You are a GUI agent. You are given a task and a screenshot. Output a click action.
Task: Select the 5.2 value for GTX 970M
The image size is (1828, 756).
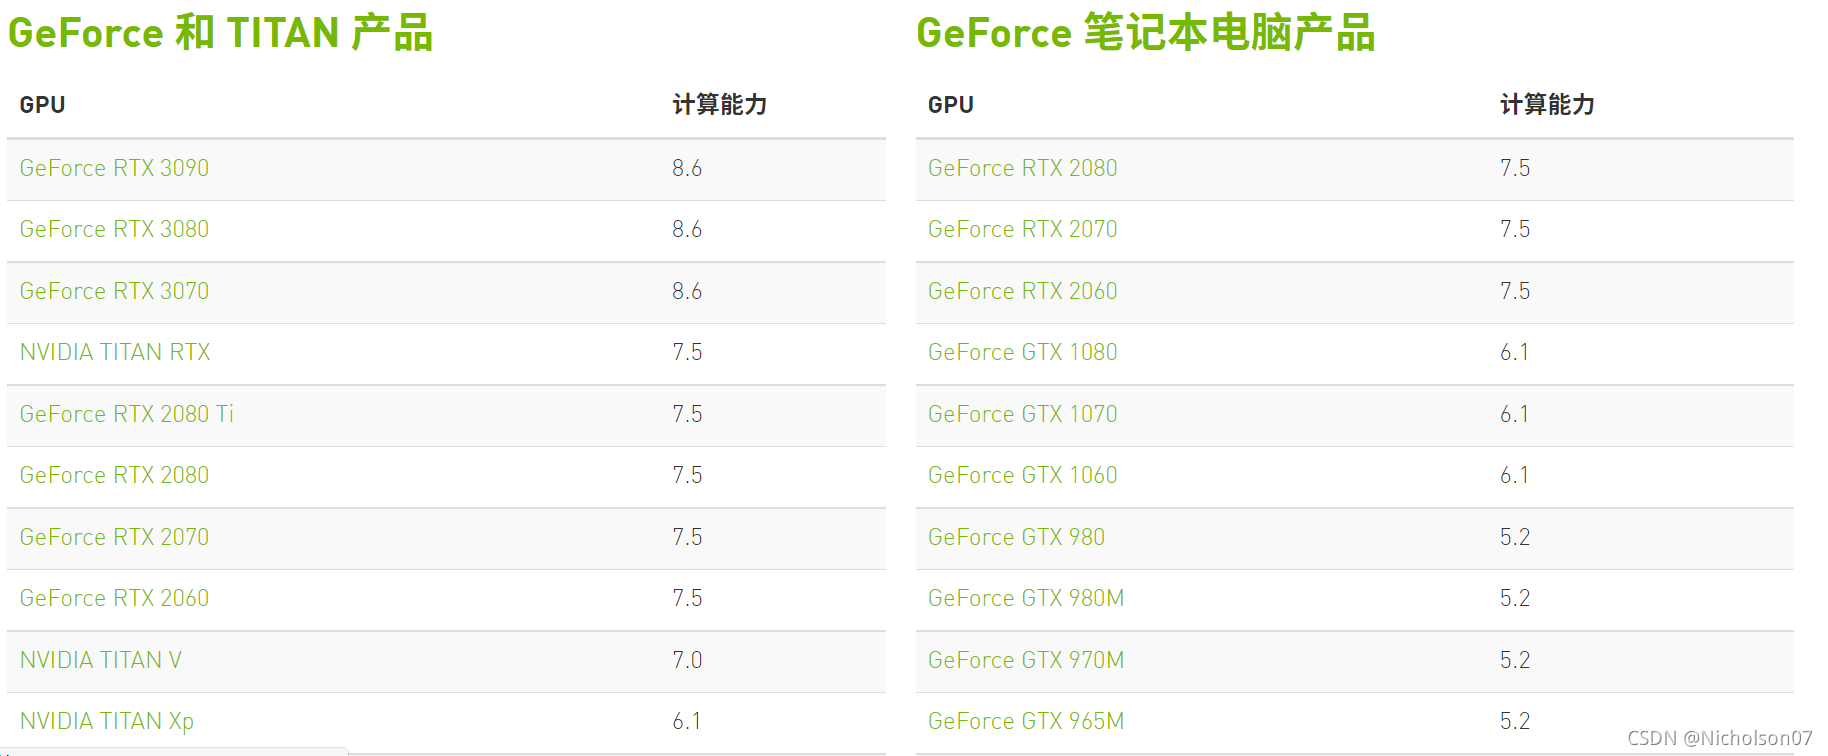tap(1515, 660)
